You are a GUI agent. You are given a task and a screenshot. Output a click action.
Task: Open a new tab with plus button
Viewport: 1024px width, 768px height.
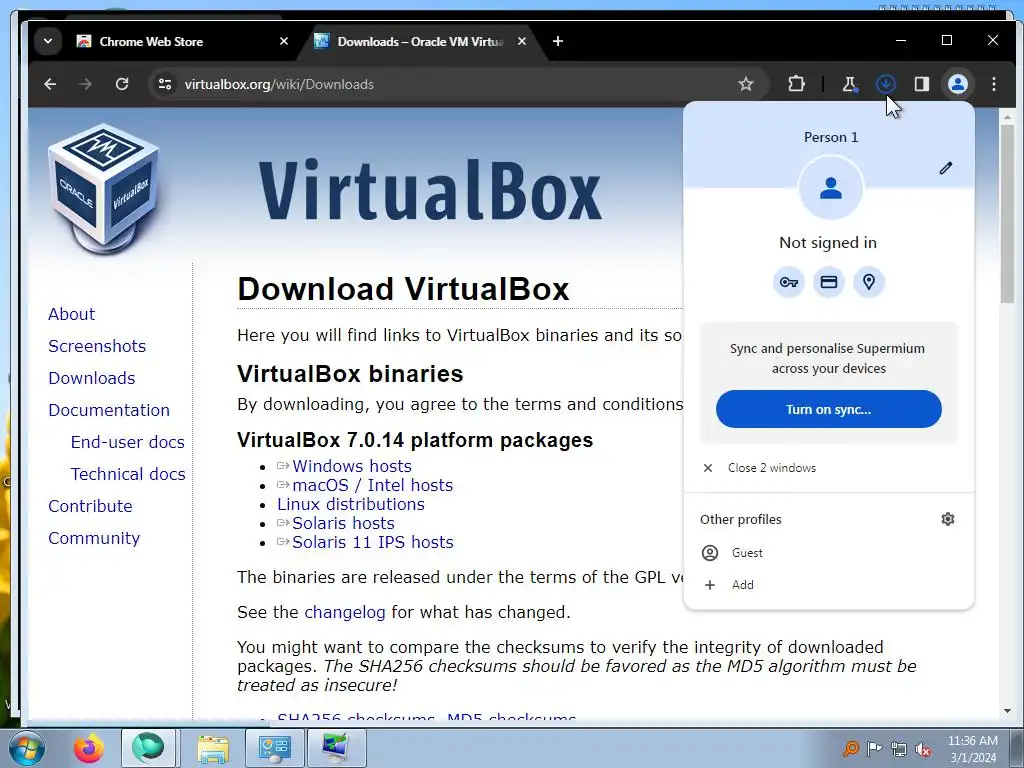click(558, 41)
